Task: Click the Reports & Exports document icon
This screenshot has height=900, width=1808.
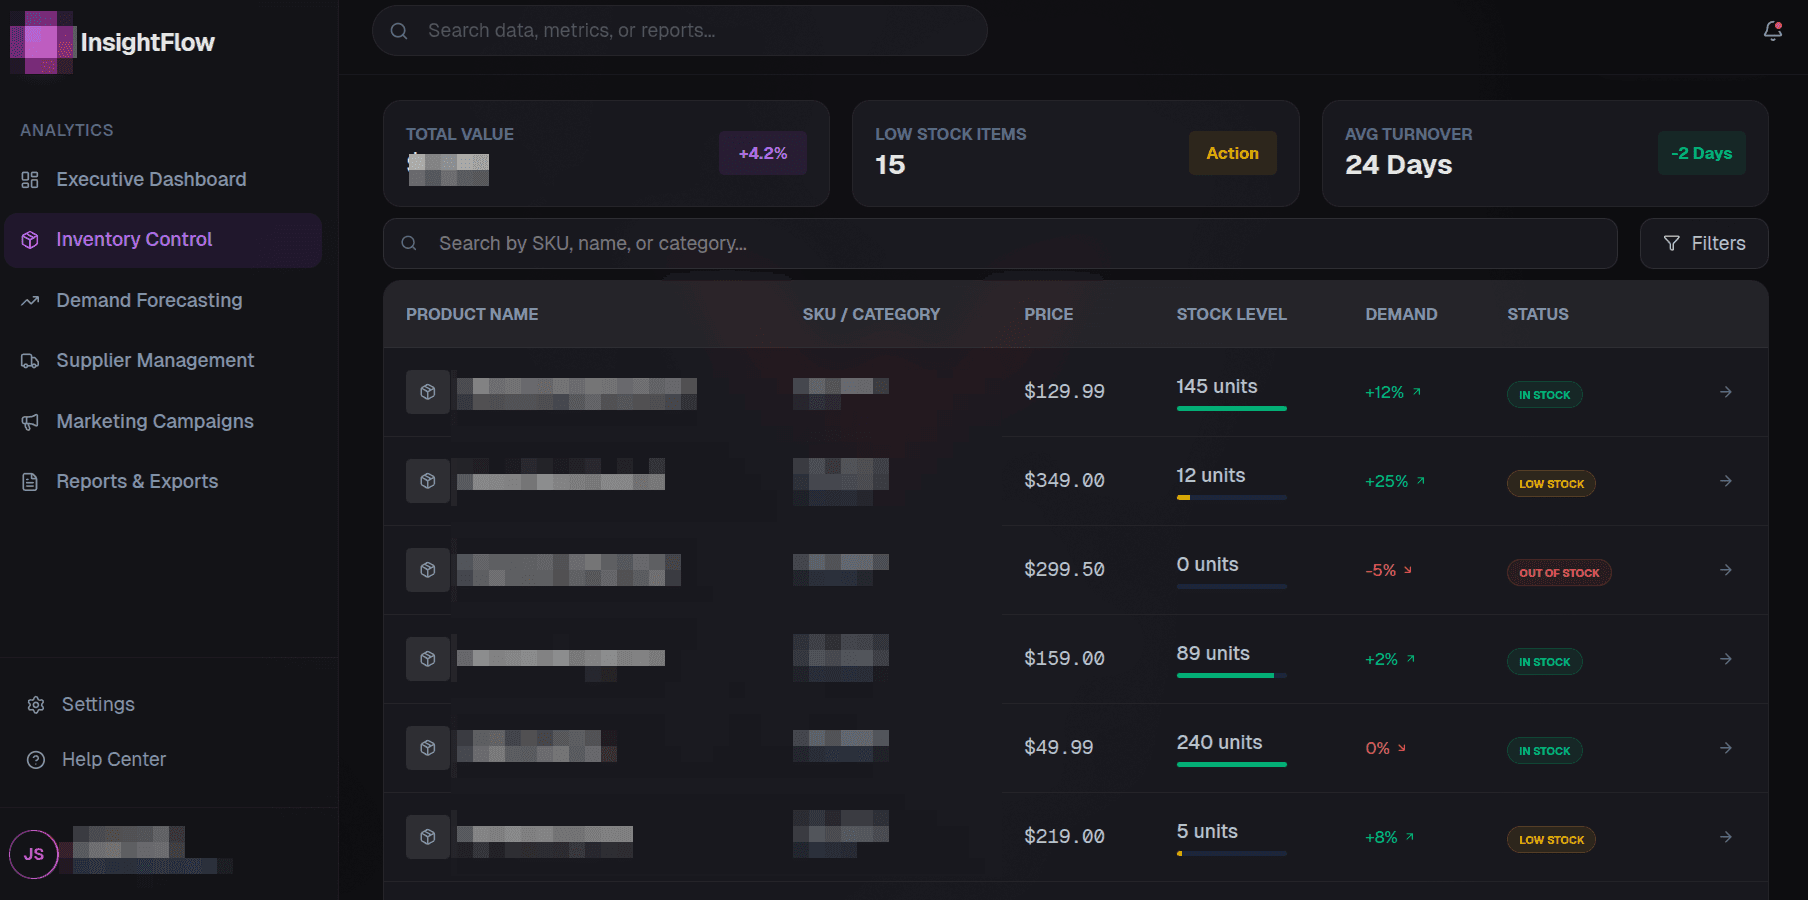Action: [x=30, y=481]
